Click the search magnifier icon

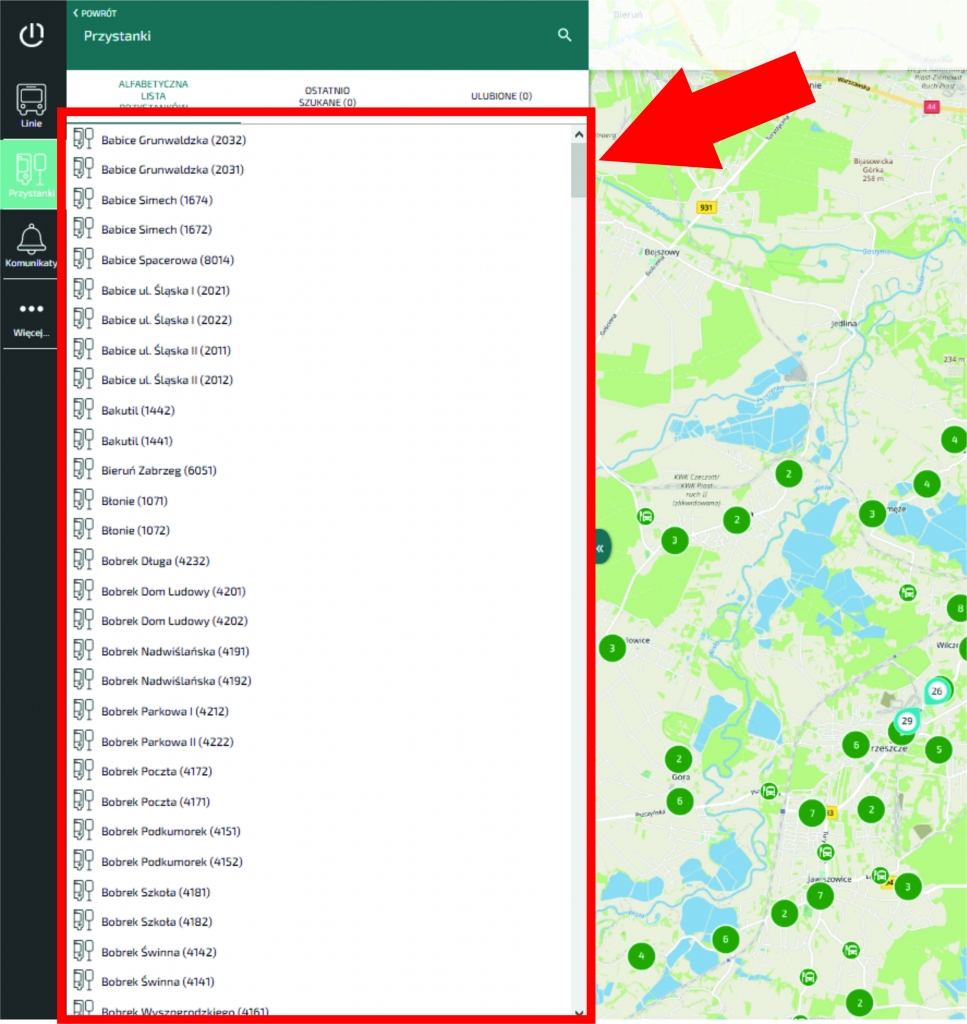565,35
